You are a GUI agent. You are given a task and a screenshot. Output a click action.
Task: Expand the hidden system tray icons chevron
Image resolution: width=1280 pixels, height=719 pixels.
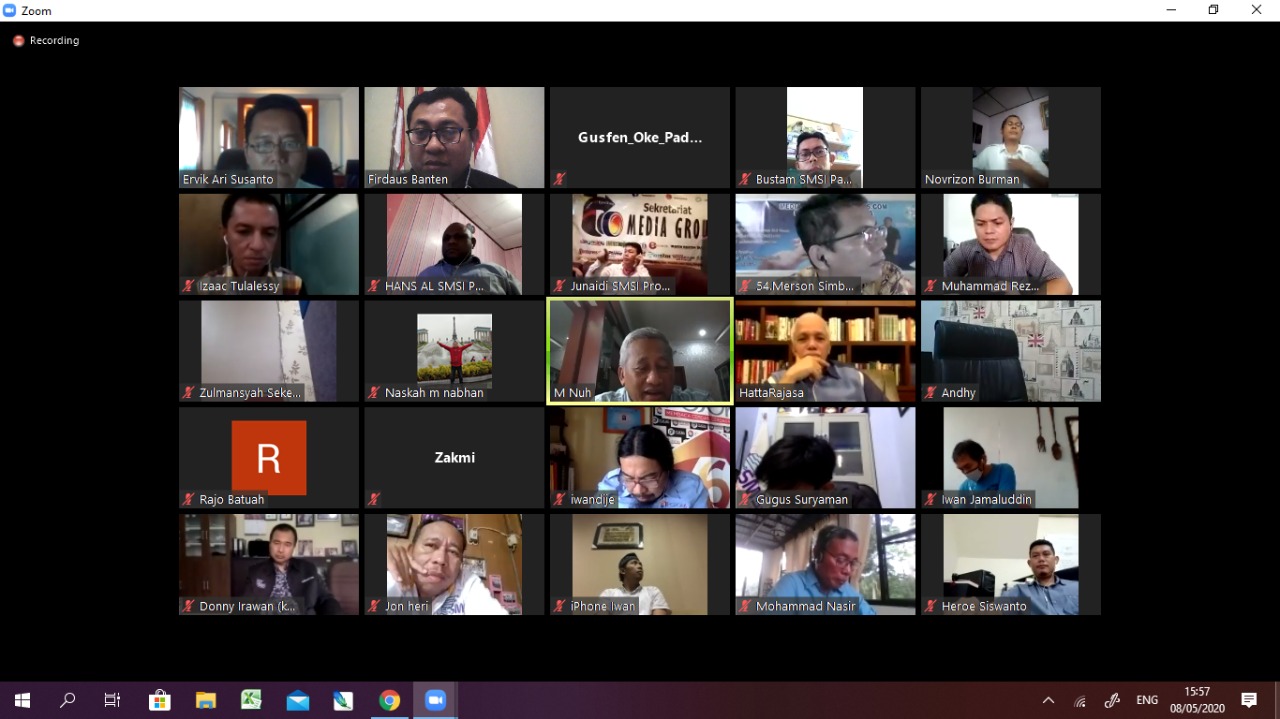click(1048, 700)
